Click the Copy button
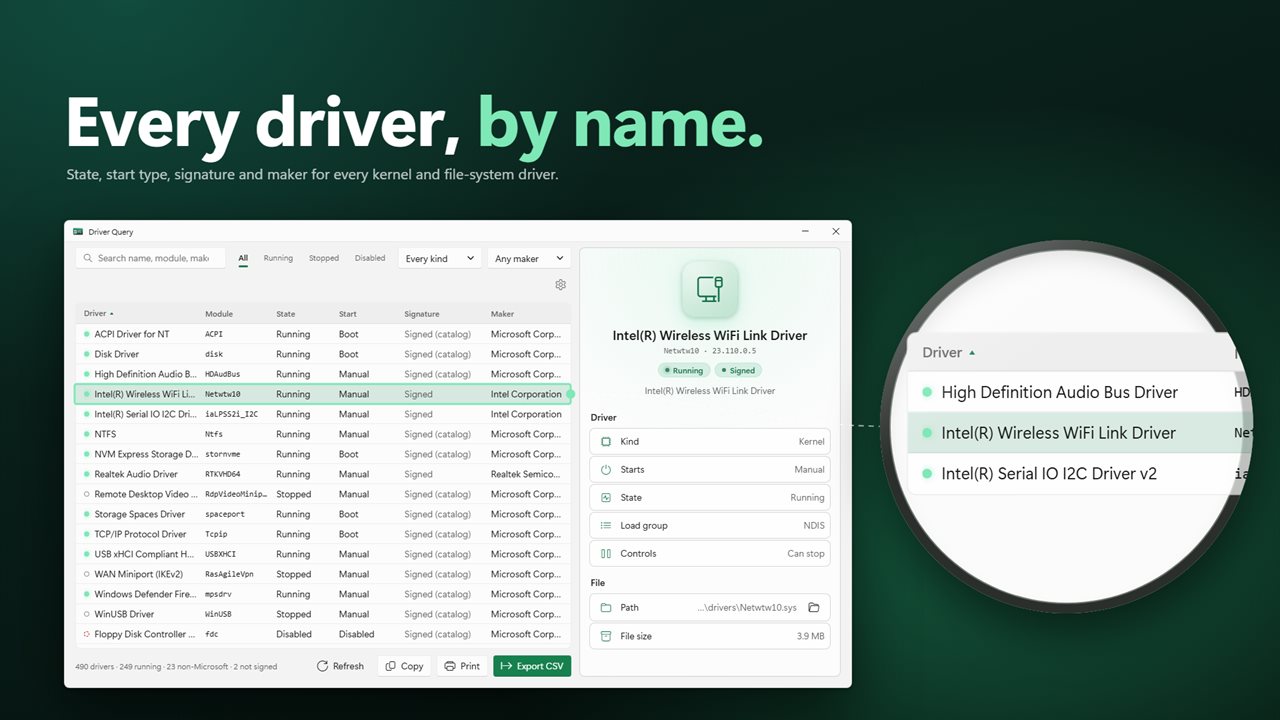Screen dimensions: 1280x720 click(x=404, y=666)
